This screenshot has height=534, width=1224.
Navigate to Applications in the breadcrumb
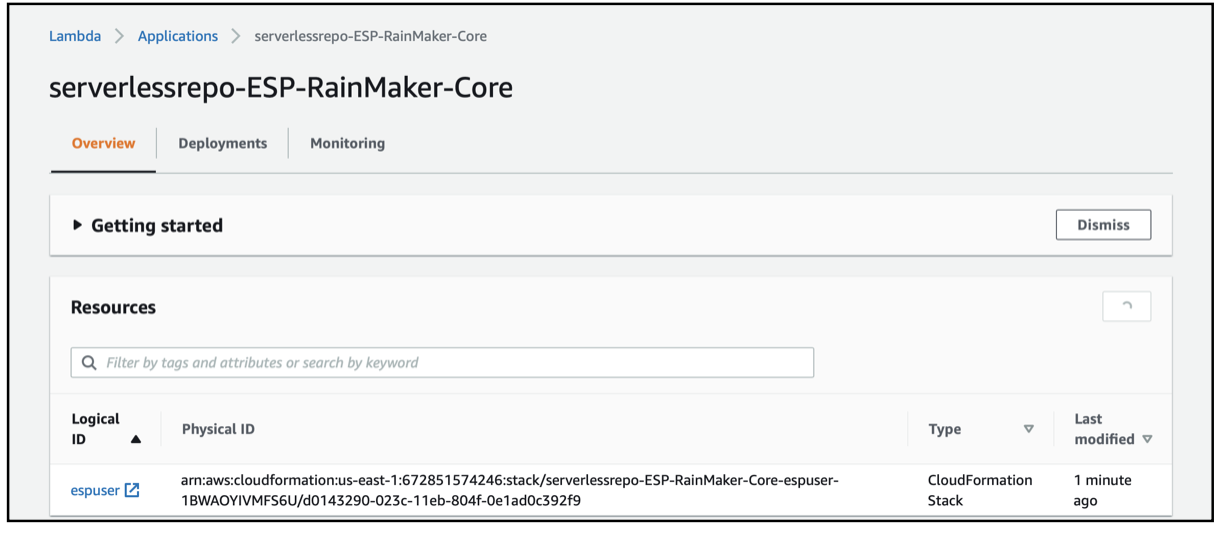pos(177,36)
